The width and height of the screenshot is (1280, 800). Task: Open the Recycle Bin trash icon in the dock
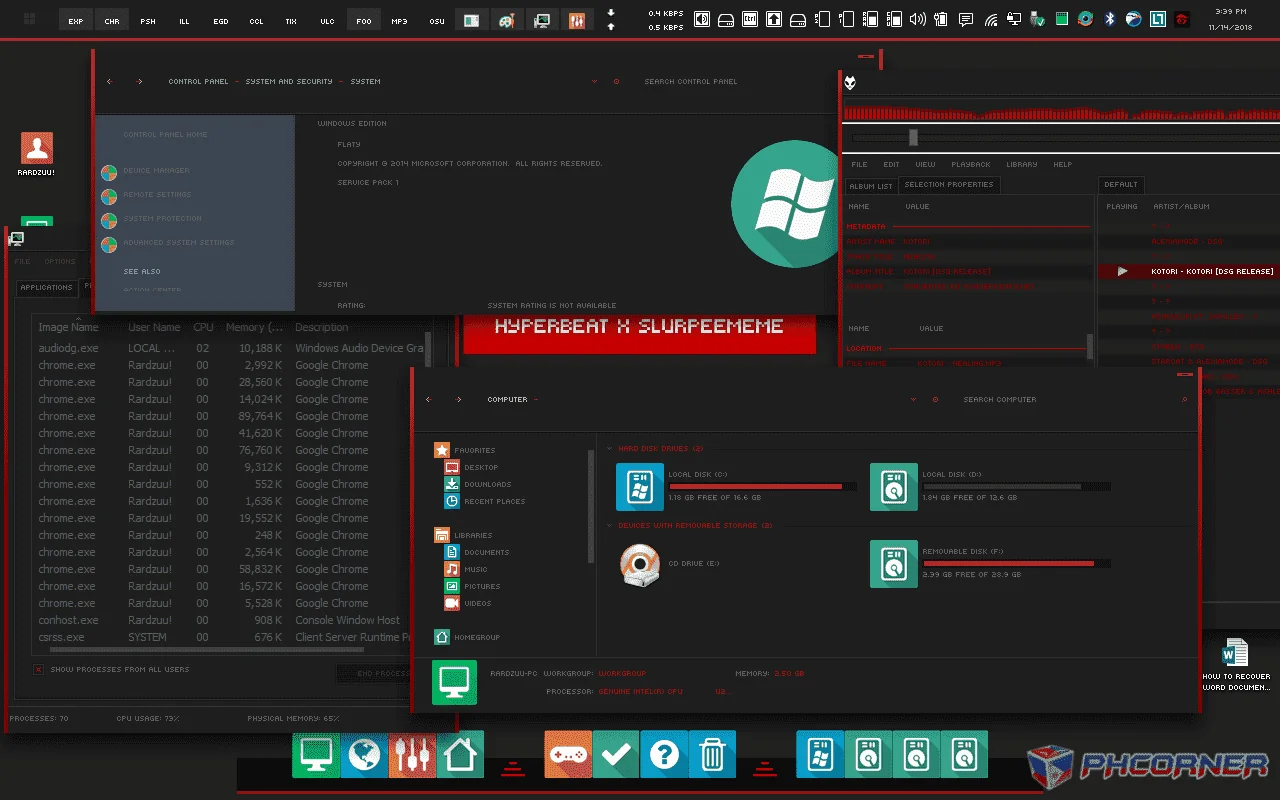pos(712,754)
